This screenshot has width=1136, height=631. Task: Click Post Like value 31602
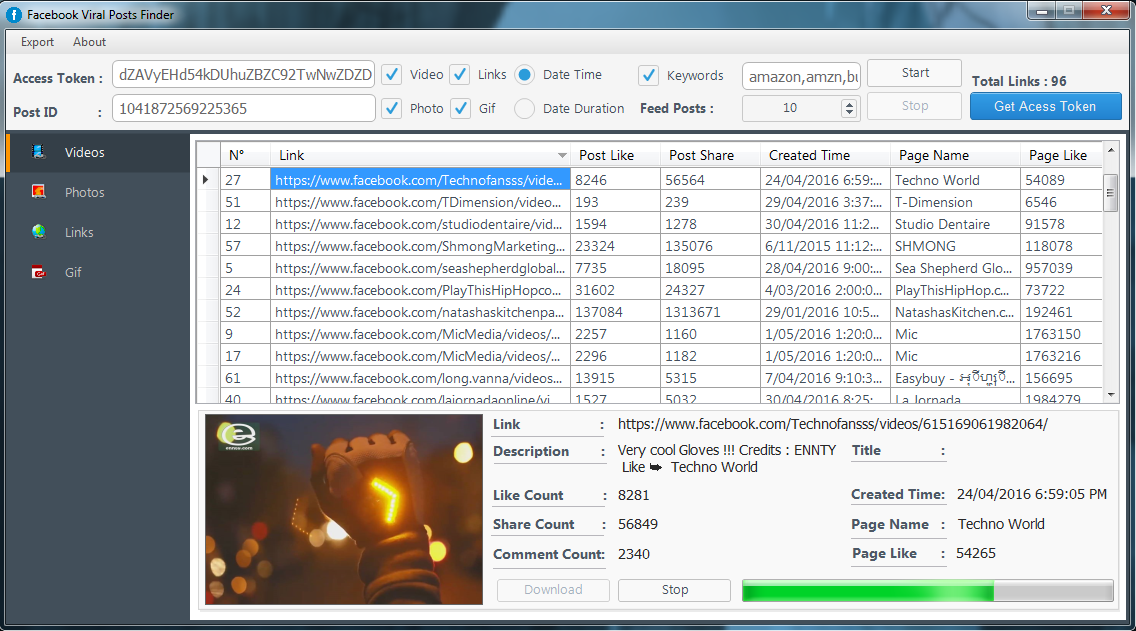click(615, 290)
